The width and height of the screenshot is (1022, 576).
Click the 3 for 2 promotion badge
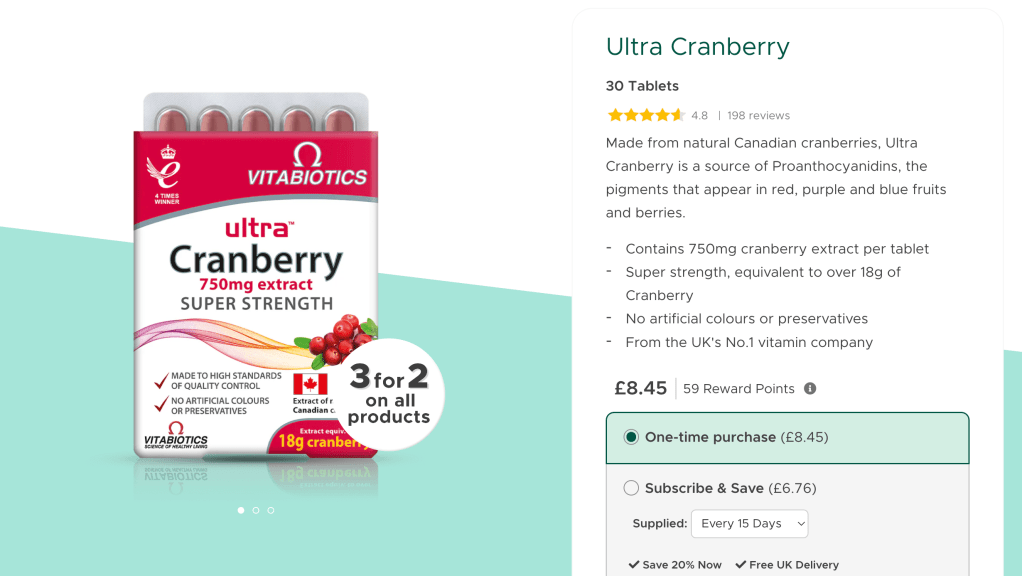pyautogui.click(x=389, y=395)
